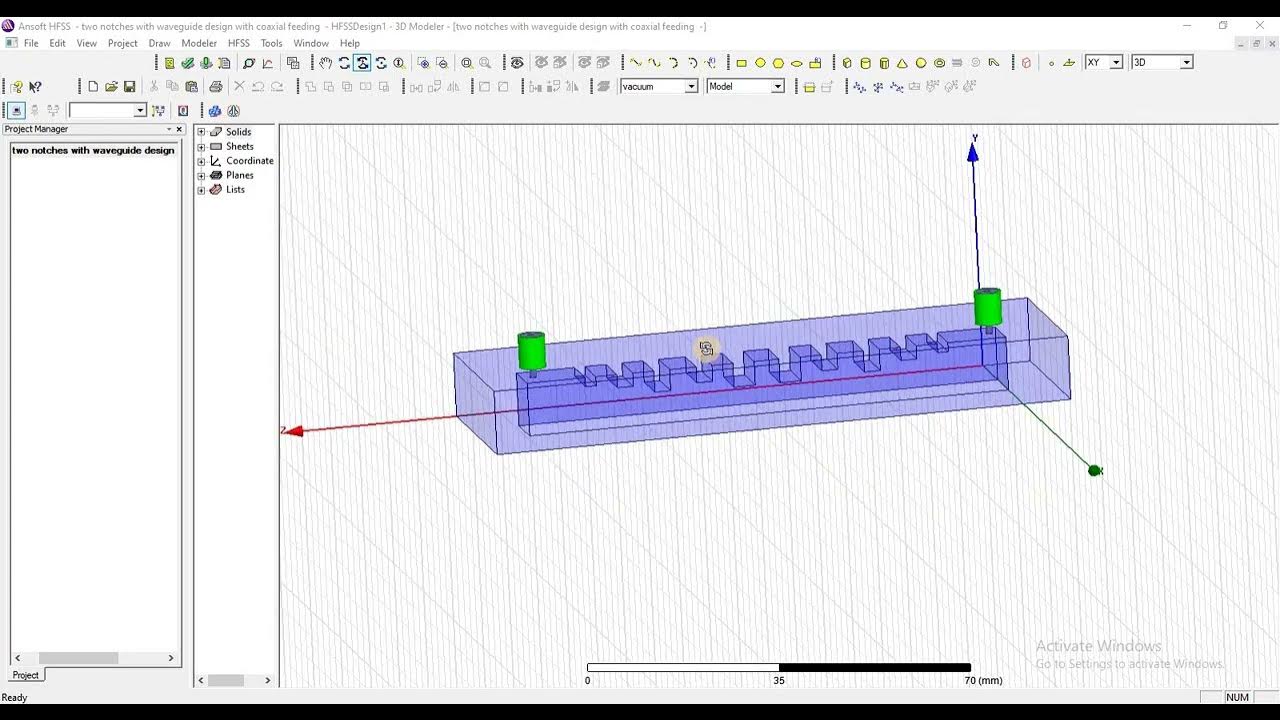Screen dimensions: 1280x720
Task: Click the Paste clipboard icon
Action: tap(191, 87)
